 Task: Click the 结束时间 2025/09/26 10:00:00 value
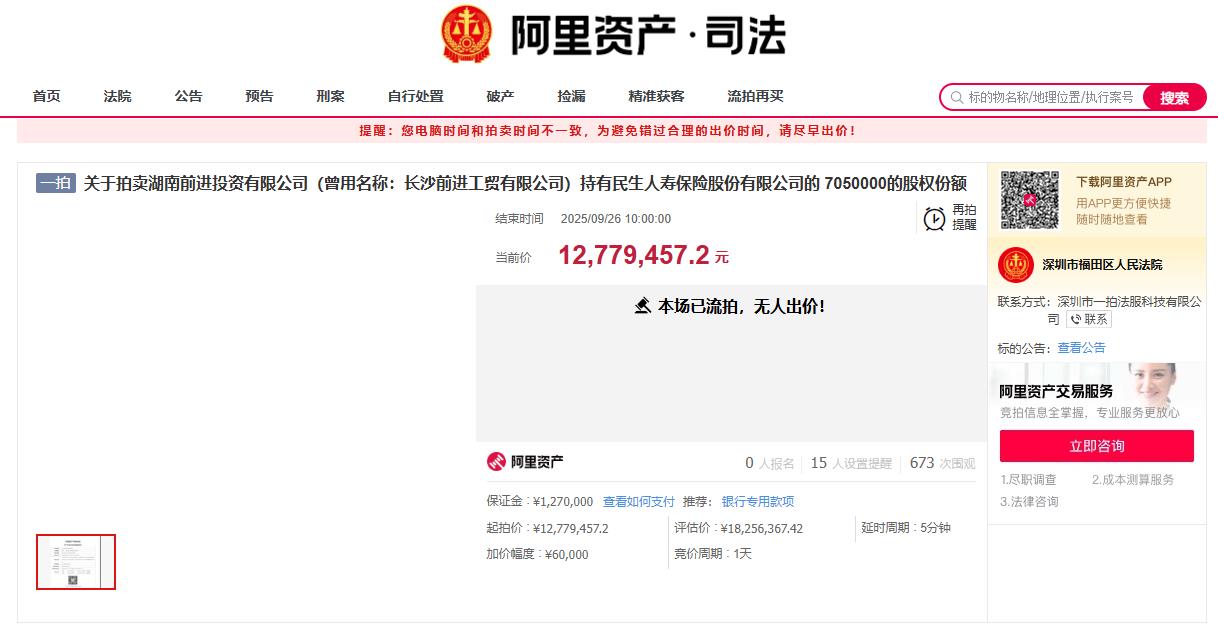616,219
